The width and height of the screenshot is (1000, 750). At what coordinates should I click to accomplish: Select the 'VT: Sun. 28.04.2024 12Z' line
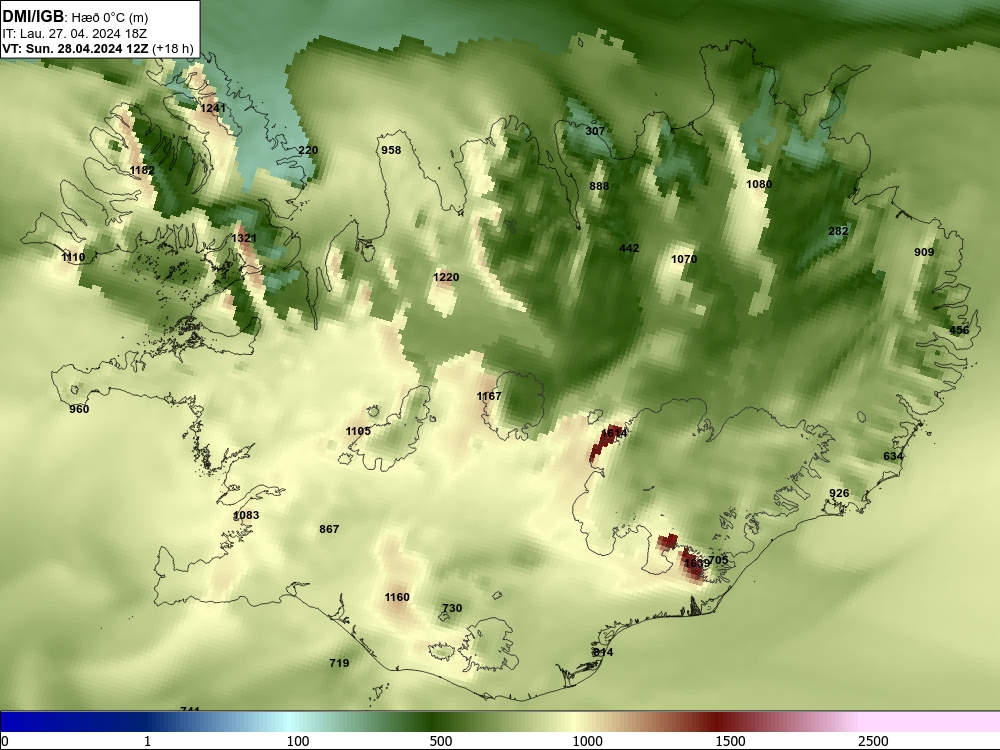75,48
